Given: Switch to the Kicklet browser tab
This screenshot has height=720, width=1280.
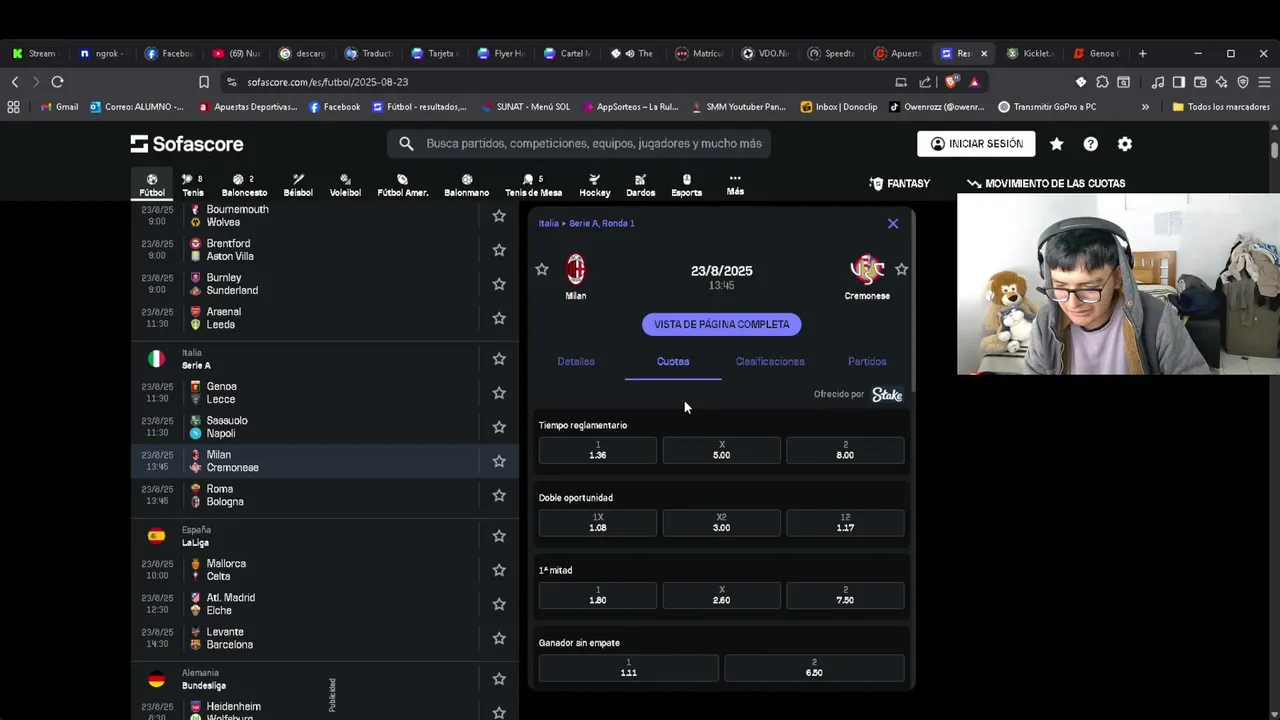Looking at the screenshot, I should pos(1030,53).
